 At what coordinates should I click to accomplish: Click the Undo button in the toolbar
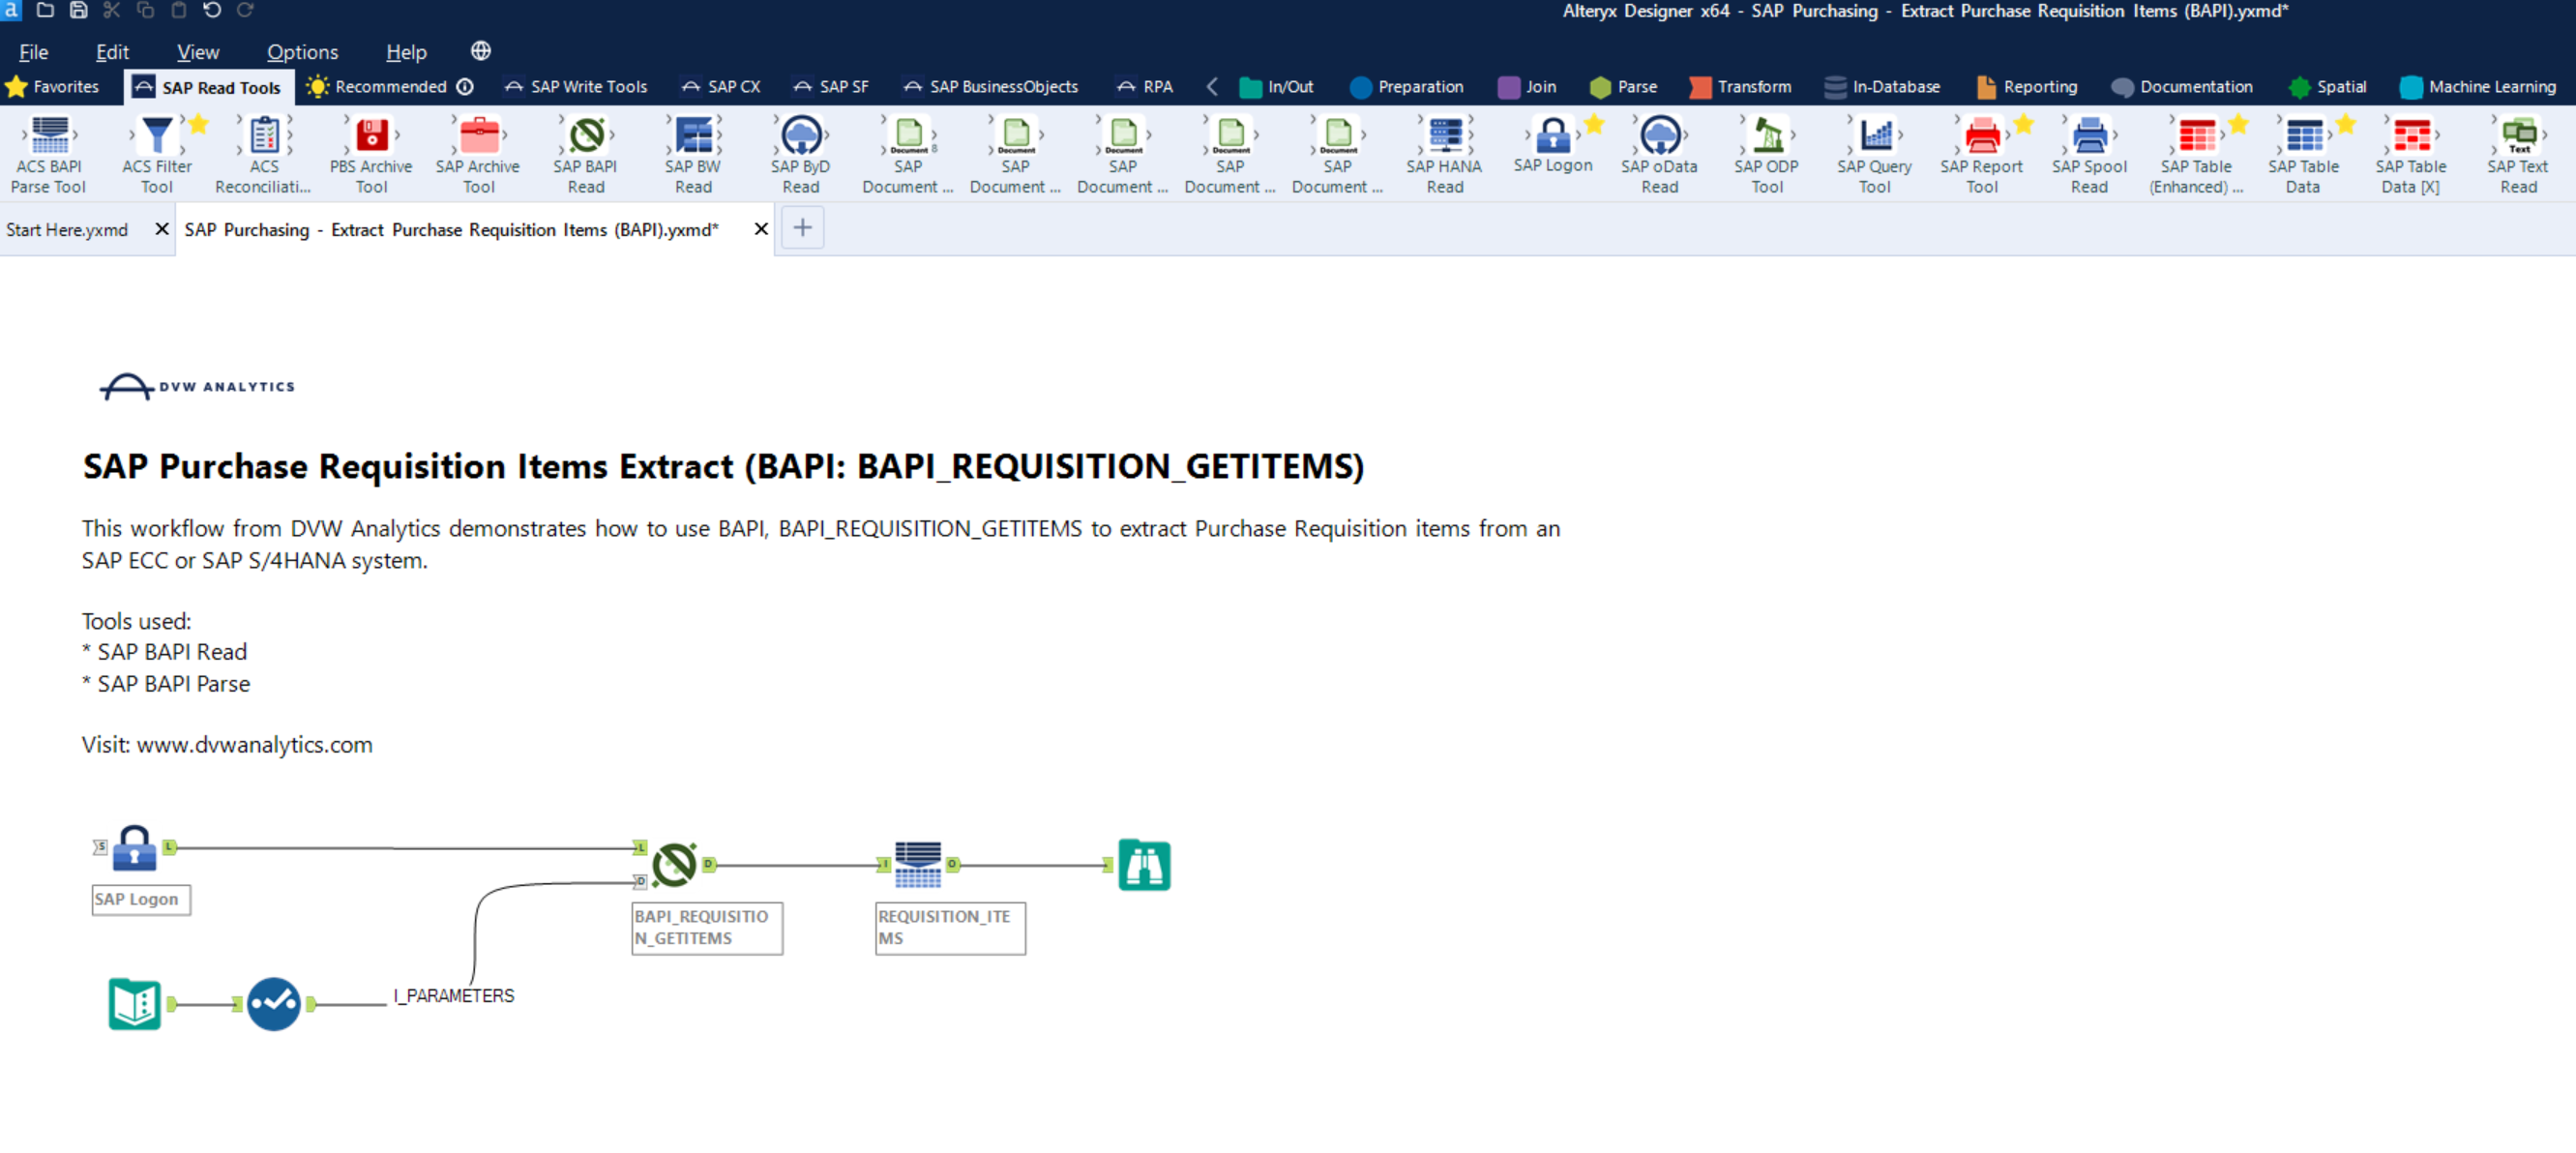[211, 11]
